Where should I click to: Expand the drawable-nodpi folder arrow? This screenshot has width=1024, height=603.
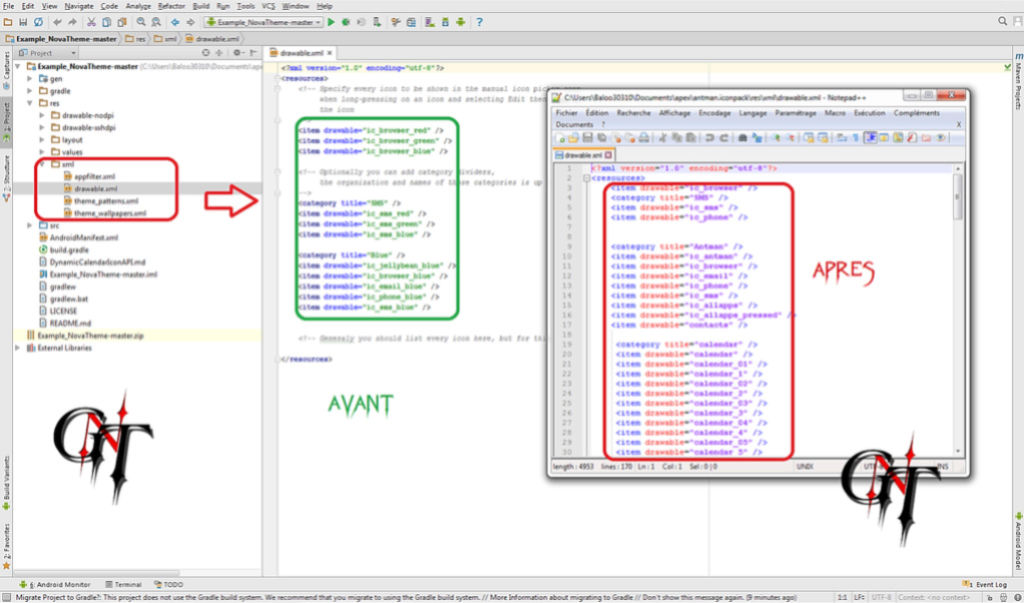coord(42,115)
